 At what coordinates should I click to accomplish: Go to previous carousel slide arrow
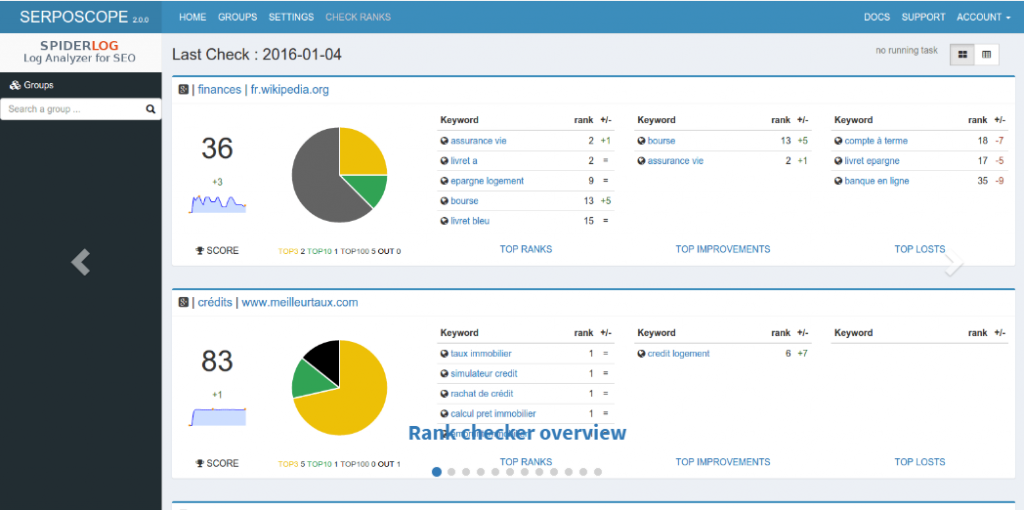click(x=81, y=263)
